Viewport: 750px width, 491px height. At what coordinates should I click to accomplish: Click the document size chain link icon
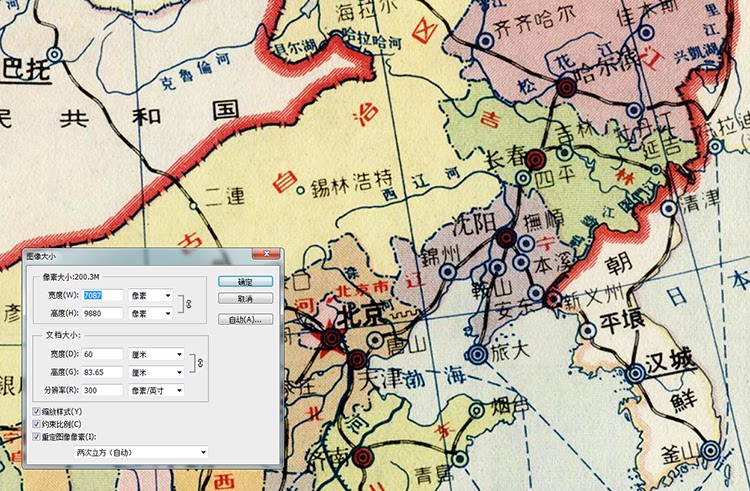pyautogui.click(x=200, y=363)
